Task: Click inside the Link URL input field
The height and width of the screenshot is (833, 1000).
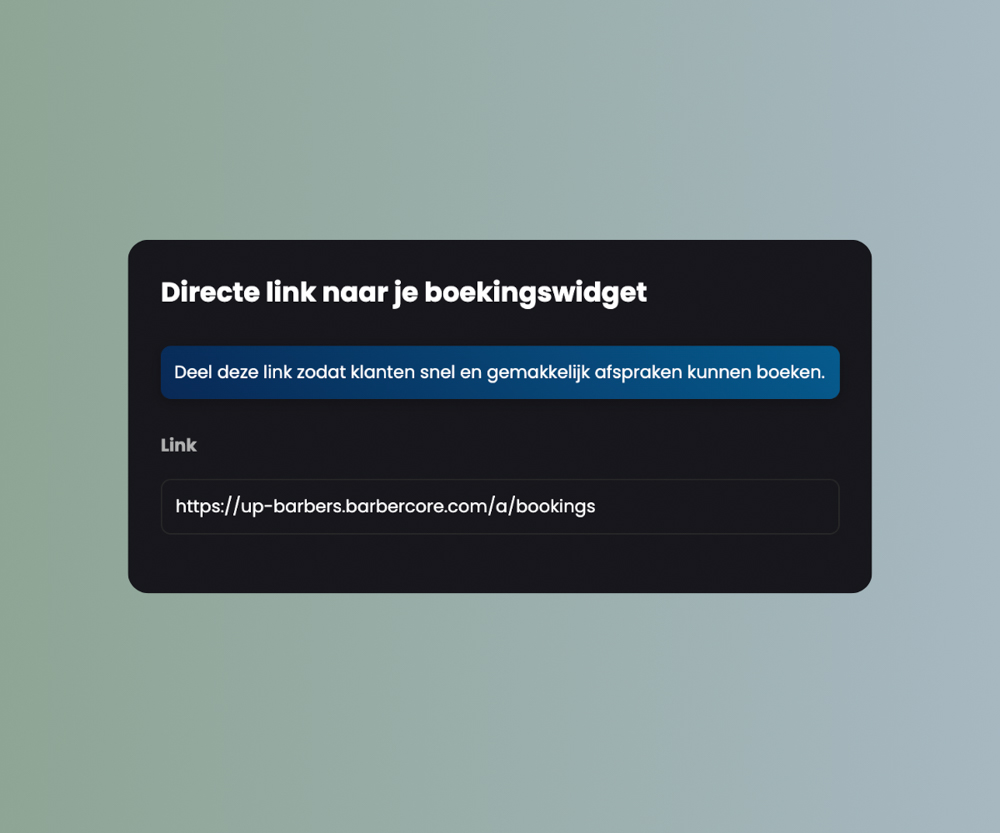Action: pos(499,506)
